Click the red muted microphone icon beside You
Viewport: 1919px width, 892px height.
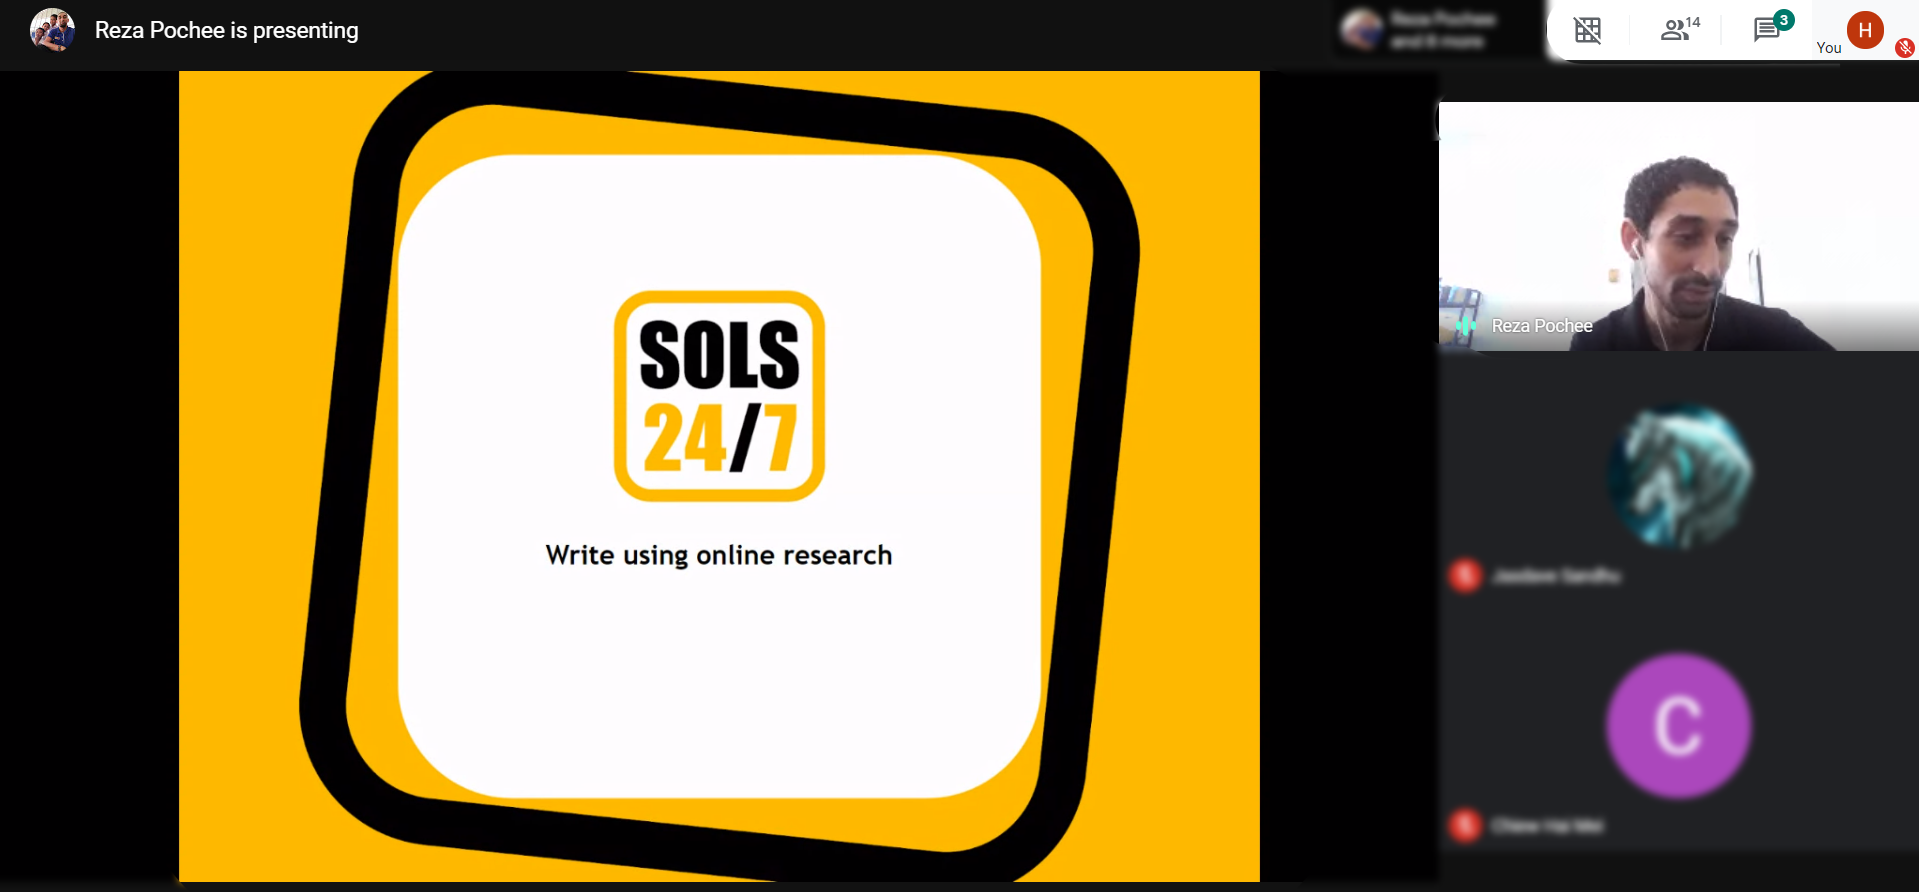(x=1905, y=47)
